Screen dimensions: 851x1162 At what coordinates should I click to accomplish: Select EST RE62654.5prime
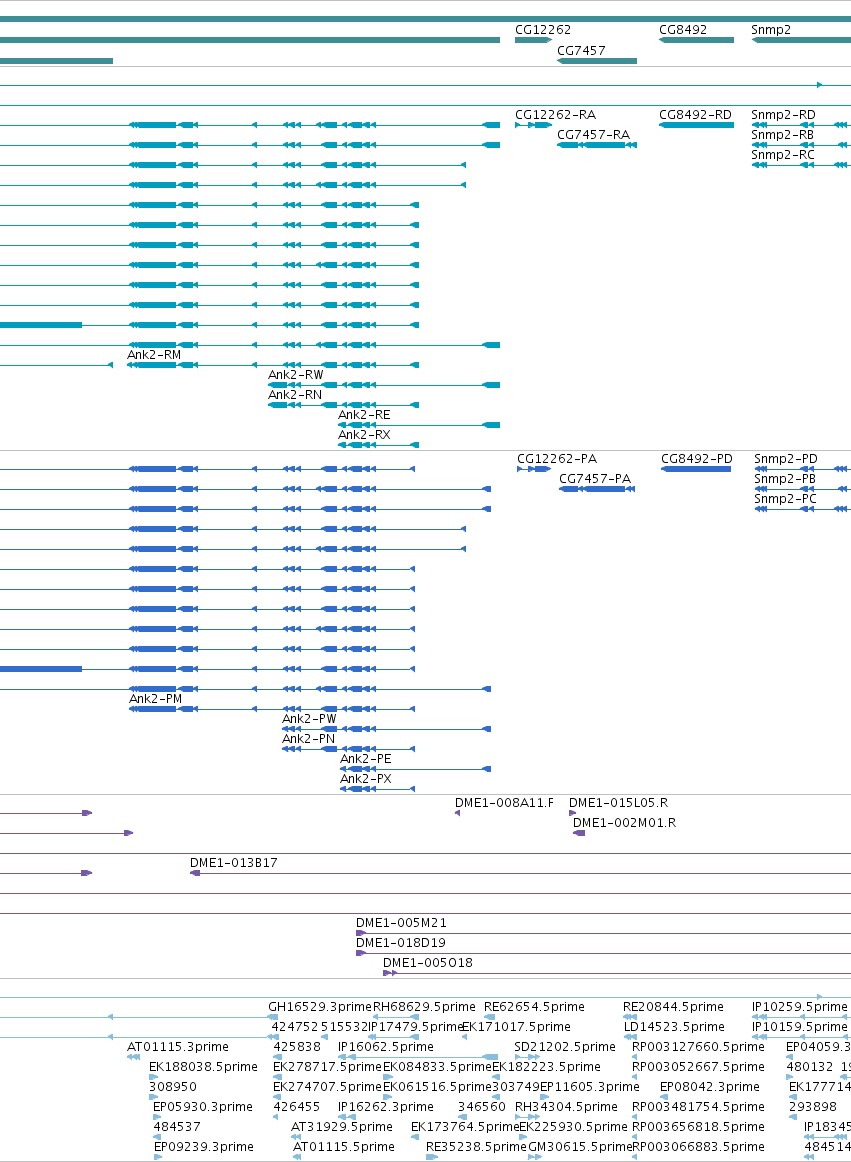pyautogui.click(x=534, y=1006)
